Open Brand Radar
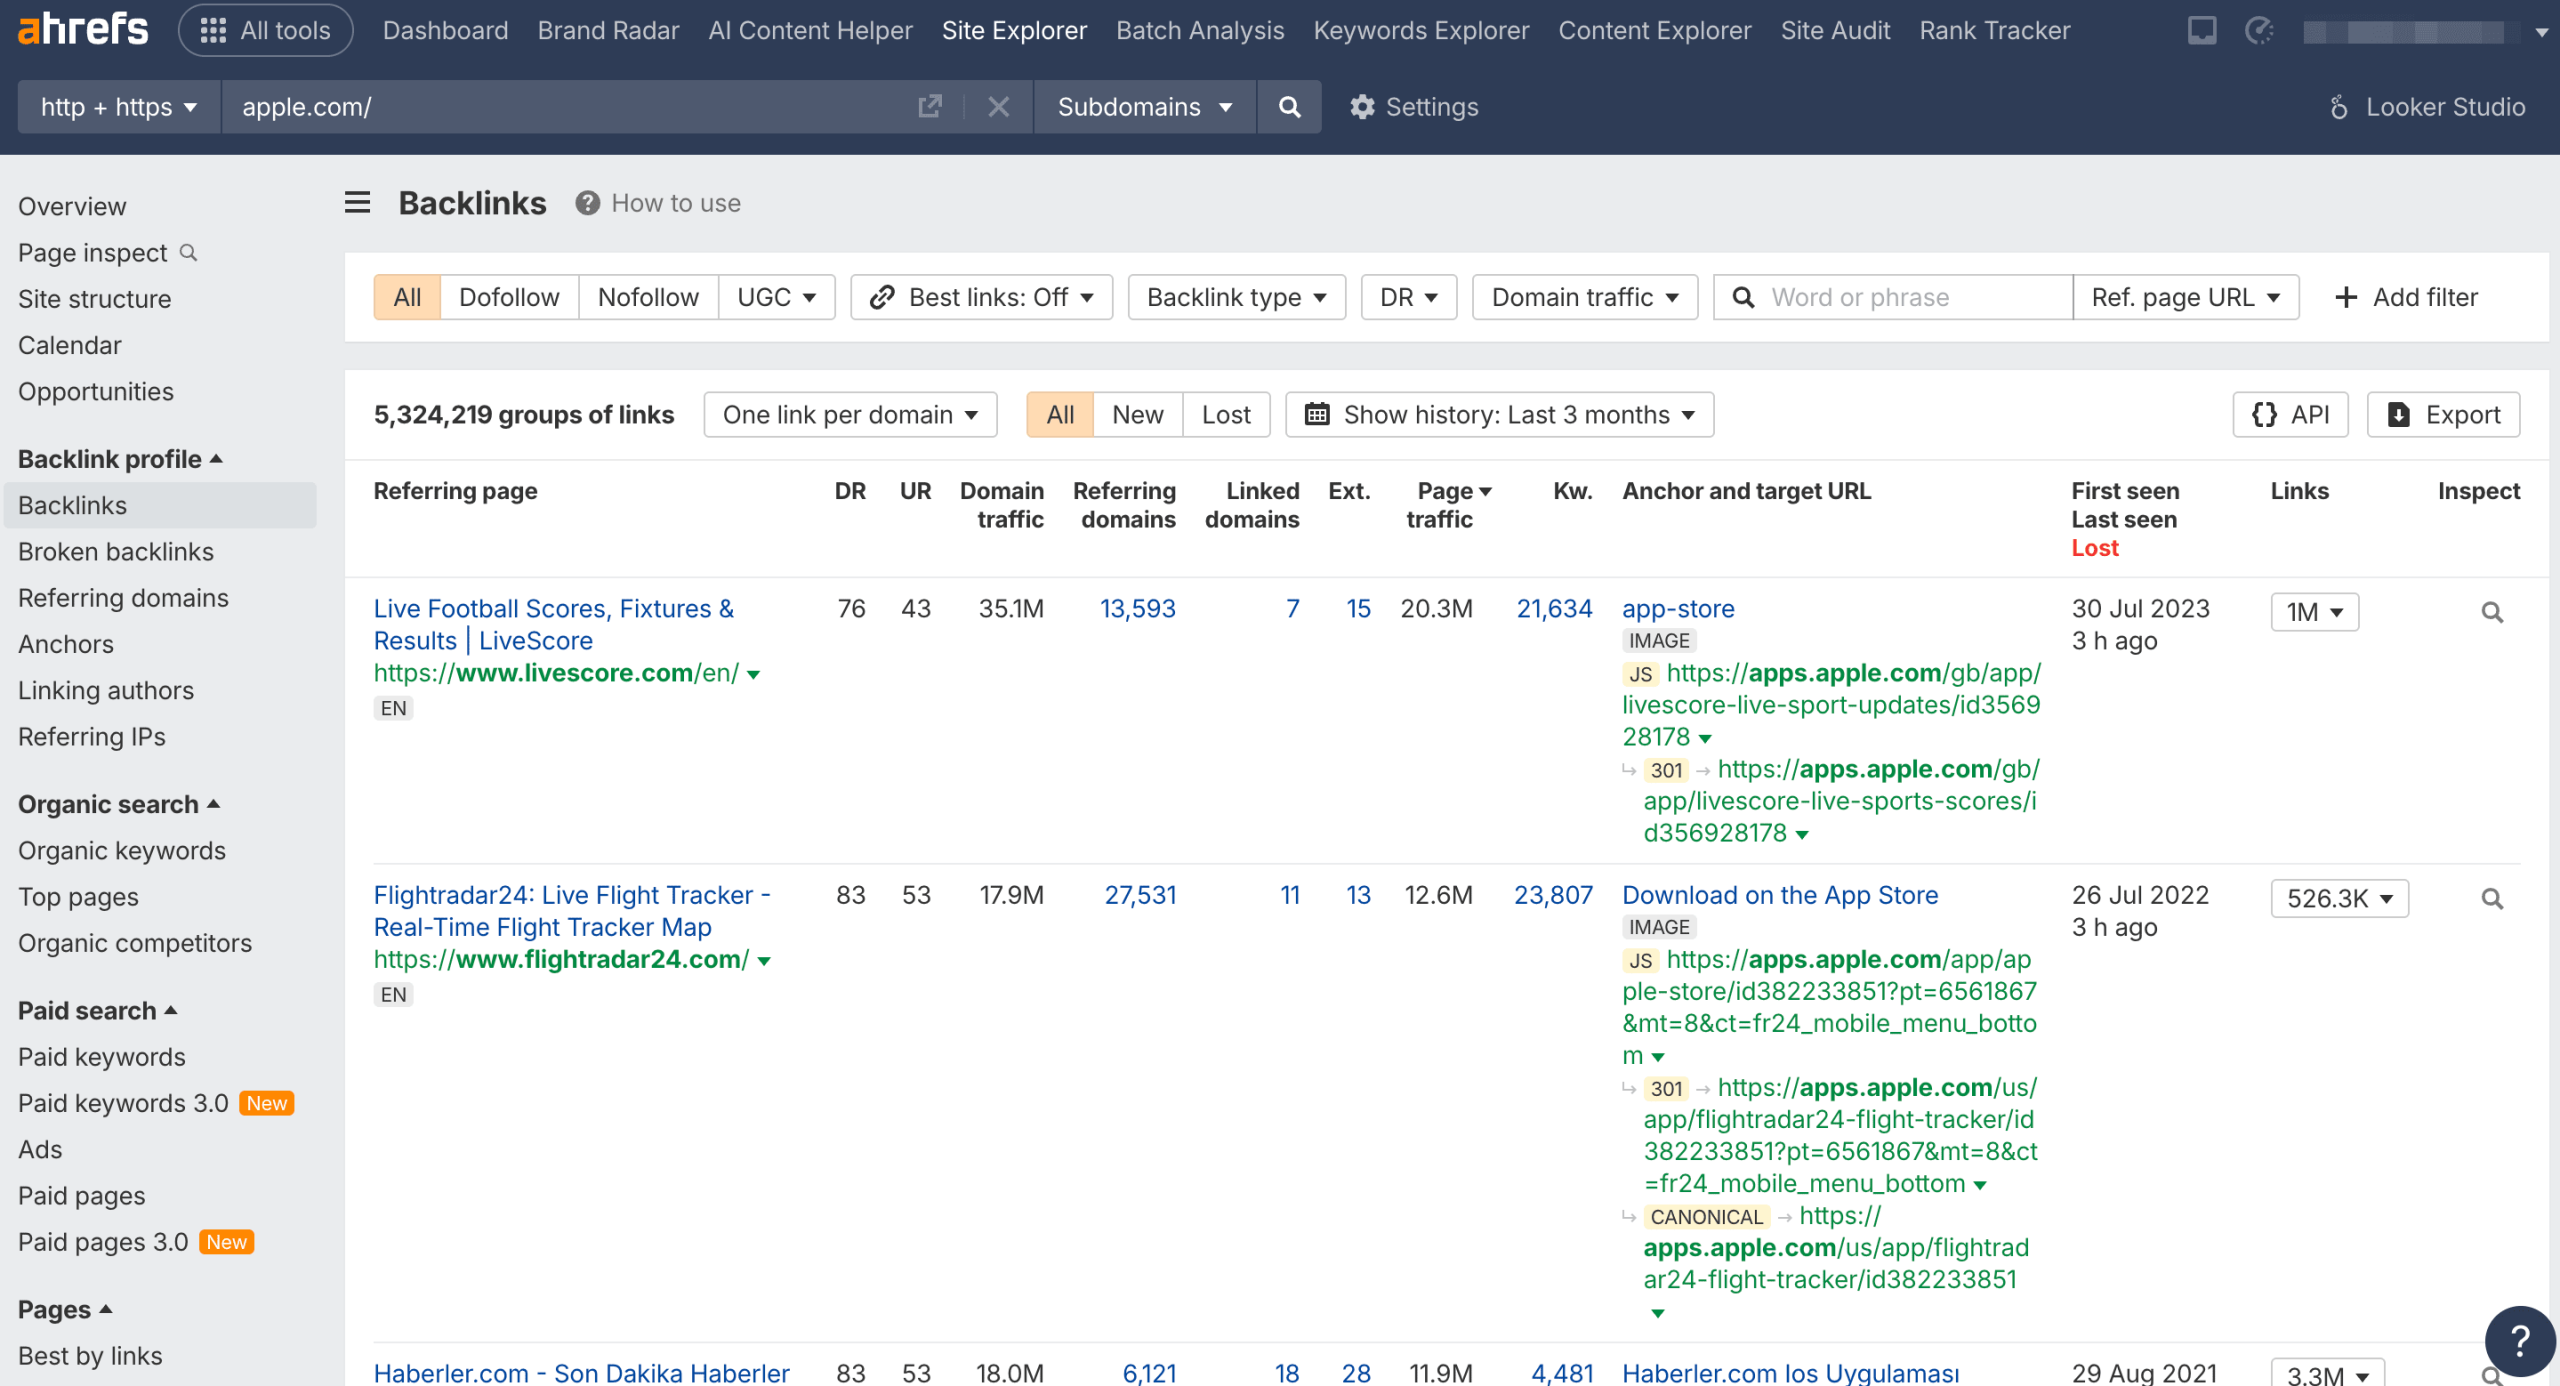Screen dimensions: 2560x1386 coord(608,30)
